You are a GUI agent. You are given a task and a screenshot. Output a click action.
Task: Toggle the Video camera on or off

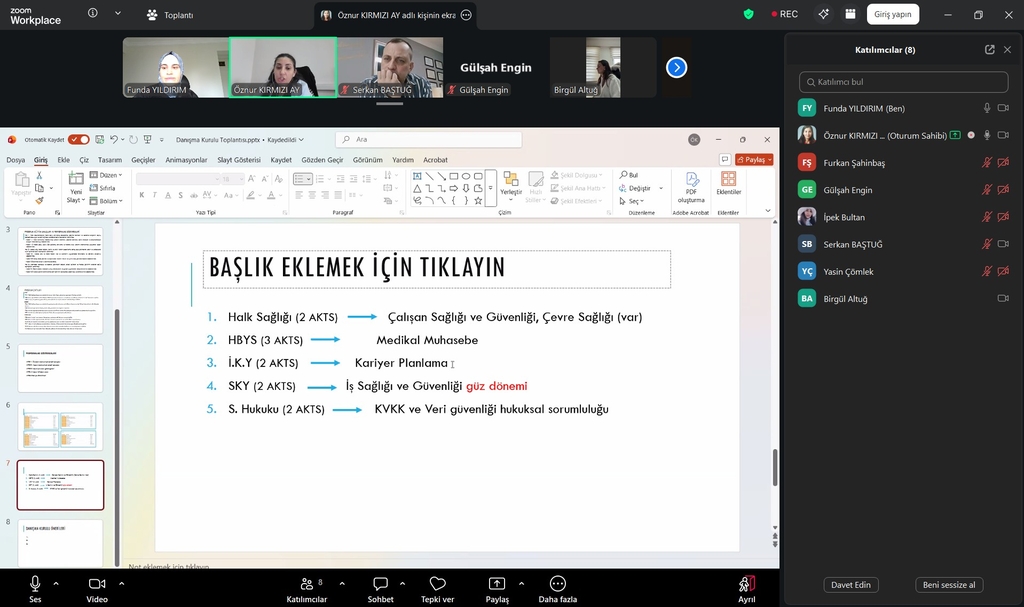pyautogui.click(x=97, y=584)
